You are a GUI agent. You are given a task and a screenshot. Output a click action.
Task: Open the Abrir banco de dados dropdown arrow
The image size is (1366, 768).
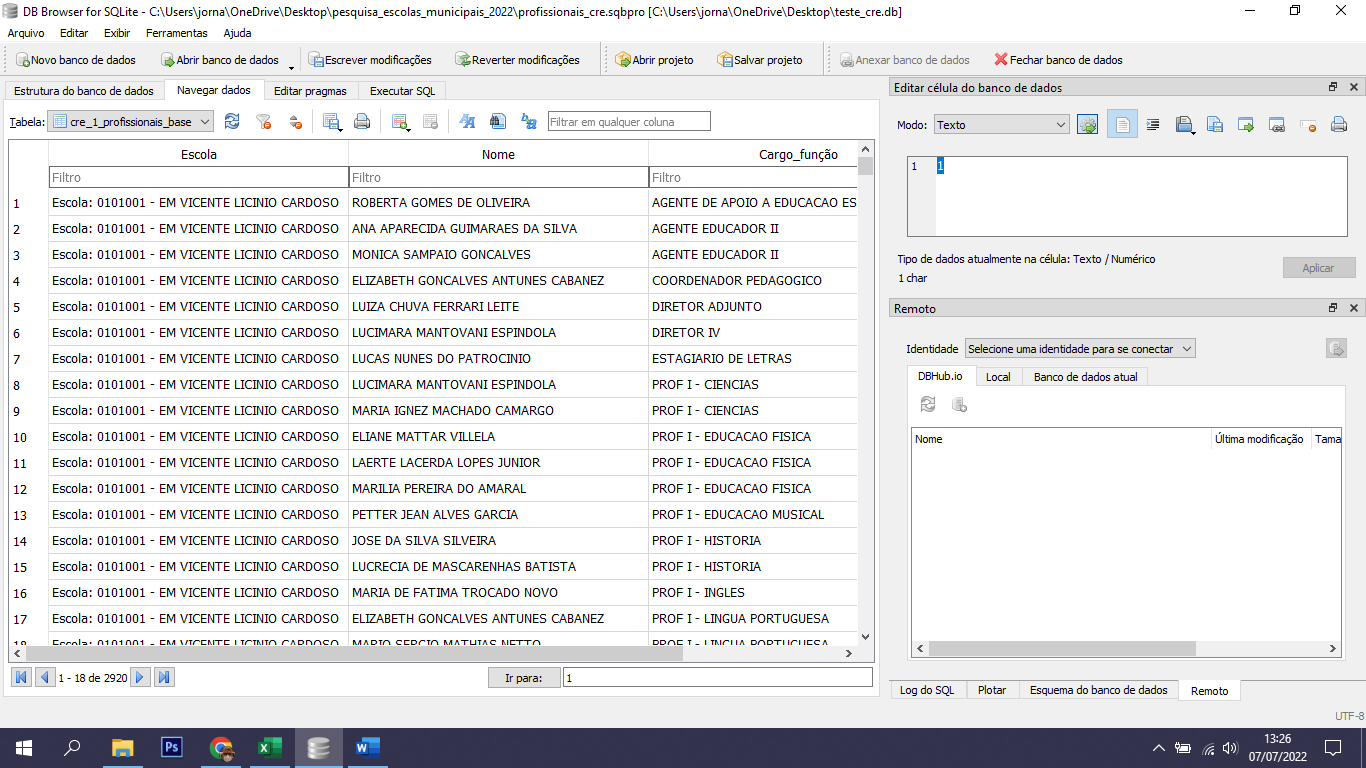(x=291, y=66)
